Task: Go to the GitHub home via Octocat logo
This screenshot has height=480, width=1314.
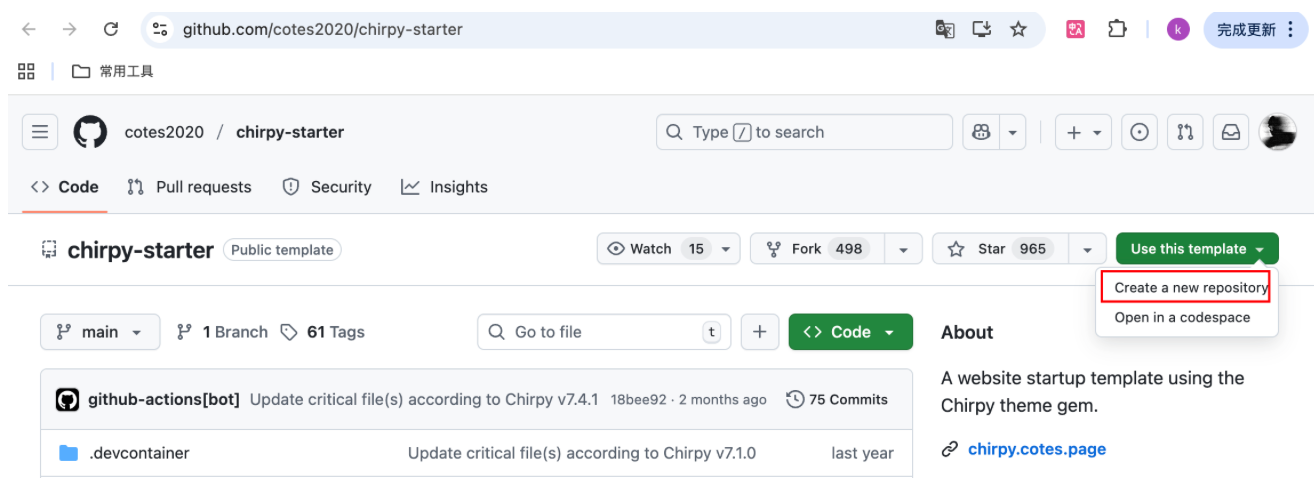Action: 90,132
